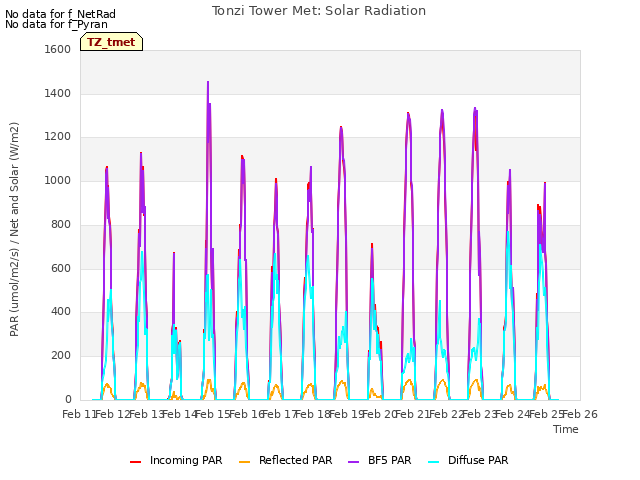Click the Feb 19 peak near 710

pyautogui.click(x=372, y=244)
